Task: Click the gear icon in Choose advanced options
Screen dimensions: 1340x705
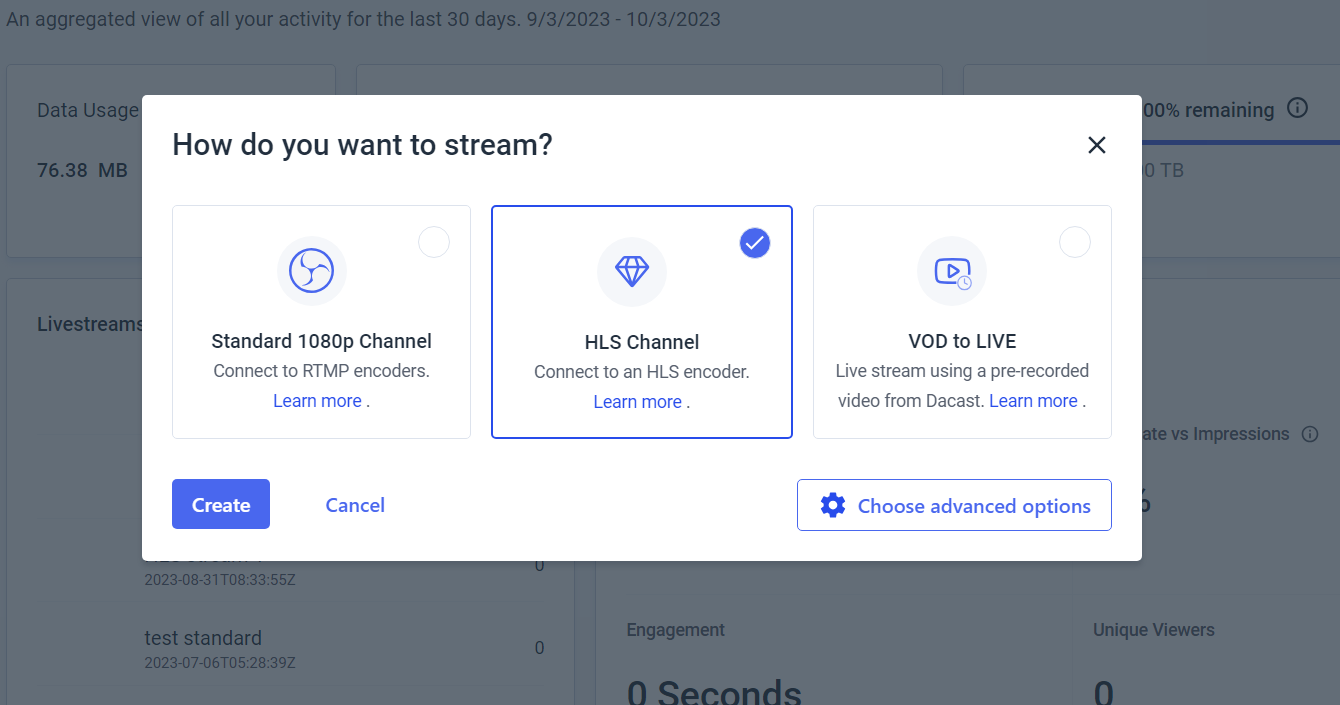Action: coord(832,505)
